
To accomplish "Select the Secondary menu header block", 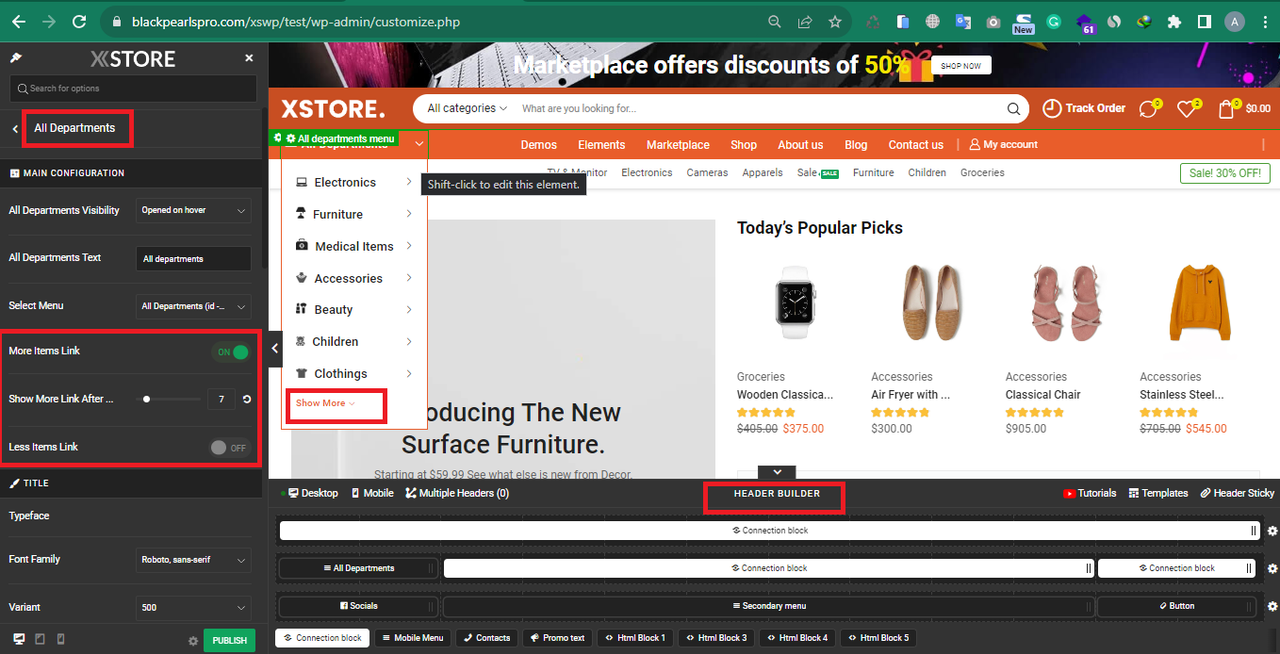I will click(769, 606).
